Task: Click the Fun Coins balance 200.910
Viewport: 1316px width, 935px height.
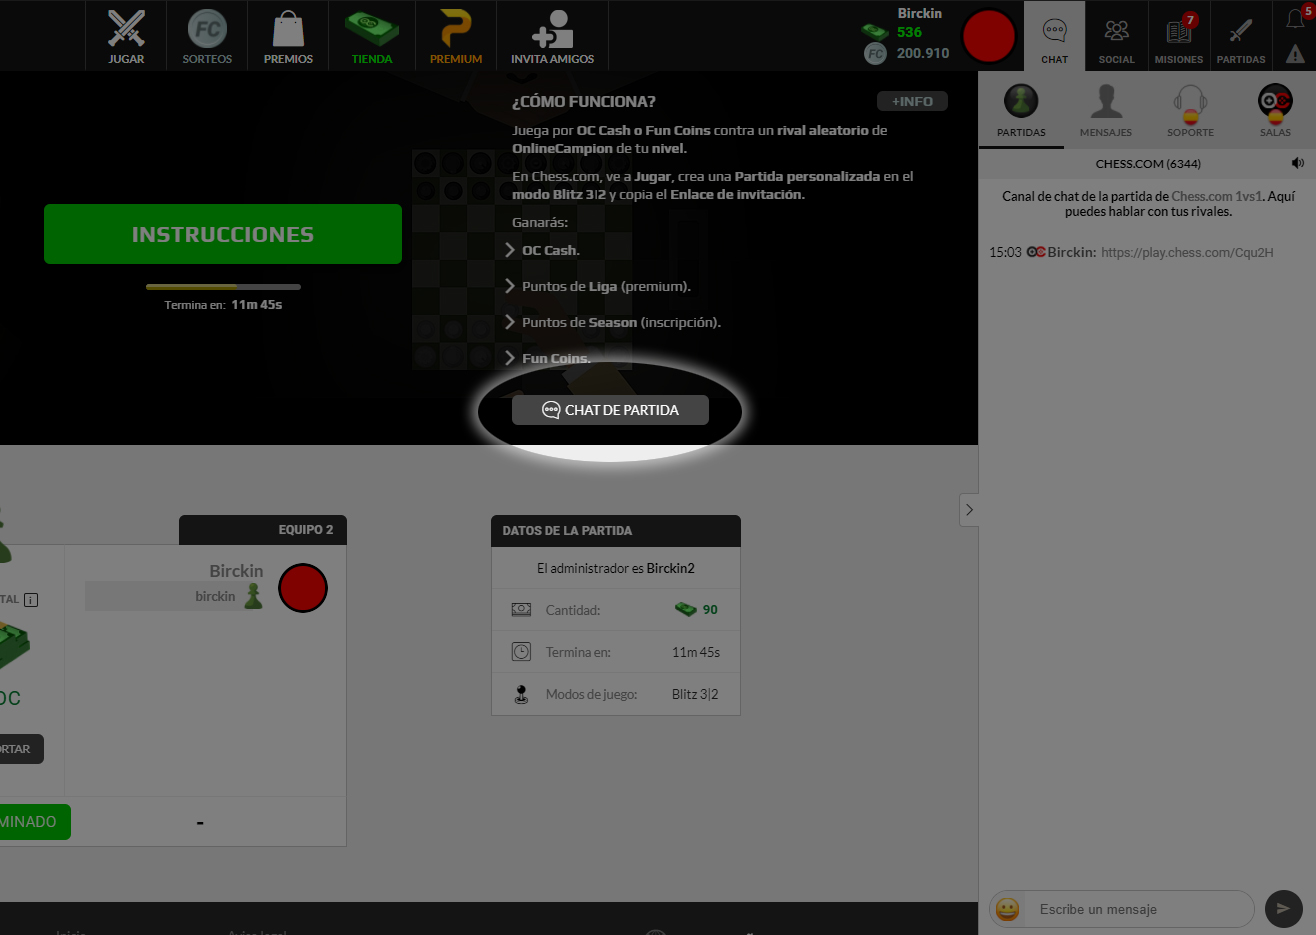Action: tap(923, 53)
